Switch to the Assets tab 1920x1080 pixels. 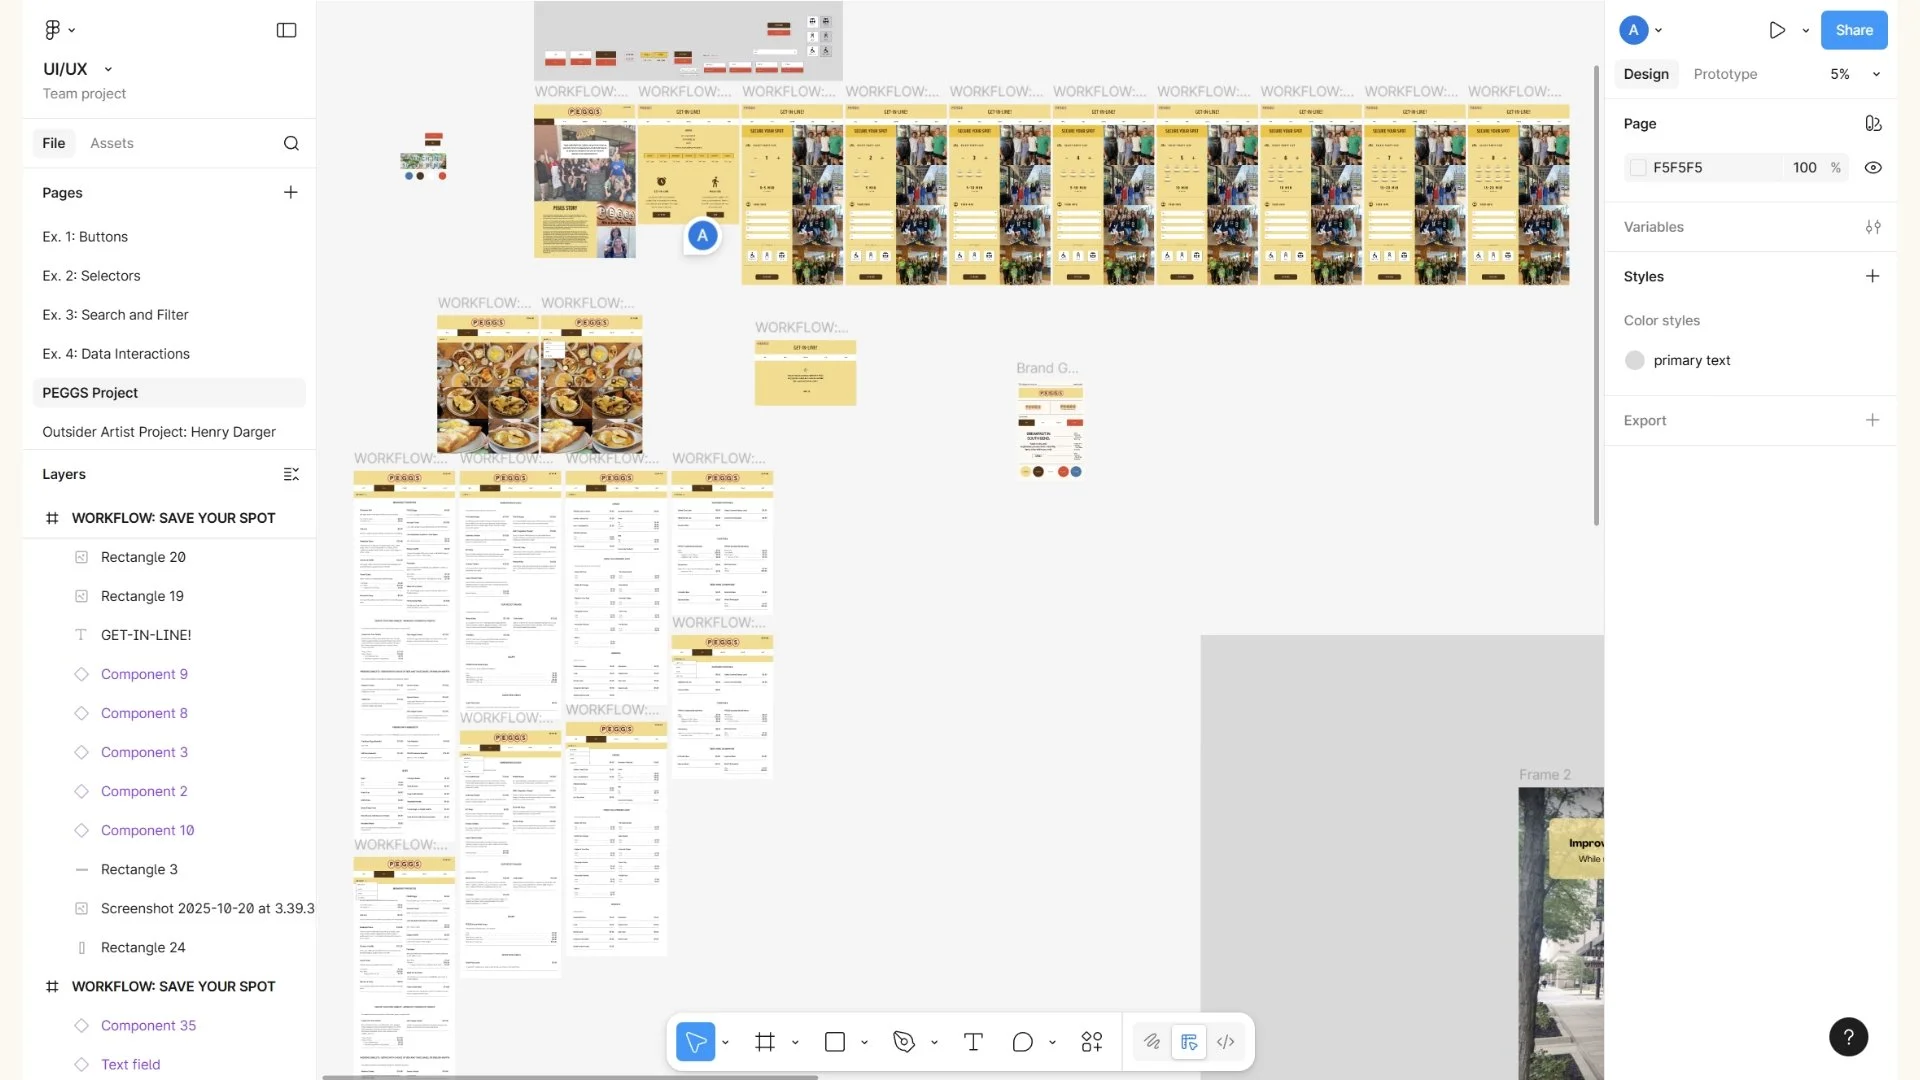click(x=111, y=143)
